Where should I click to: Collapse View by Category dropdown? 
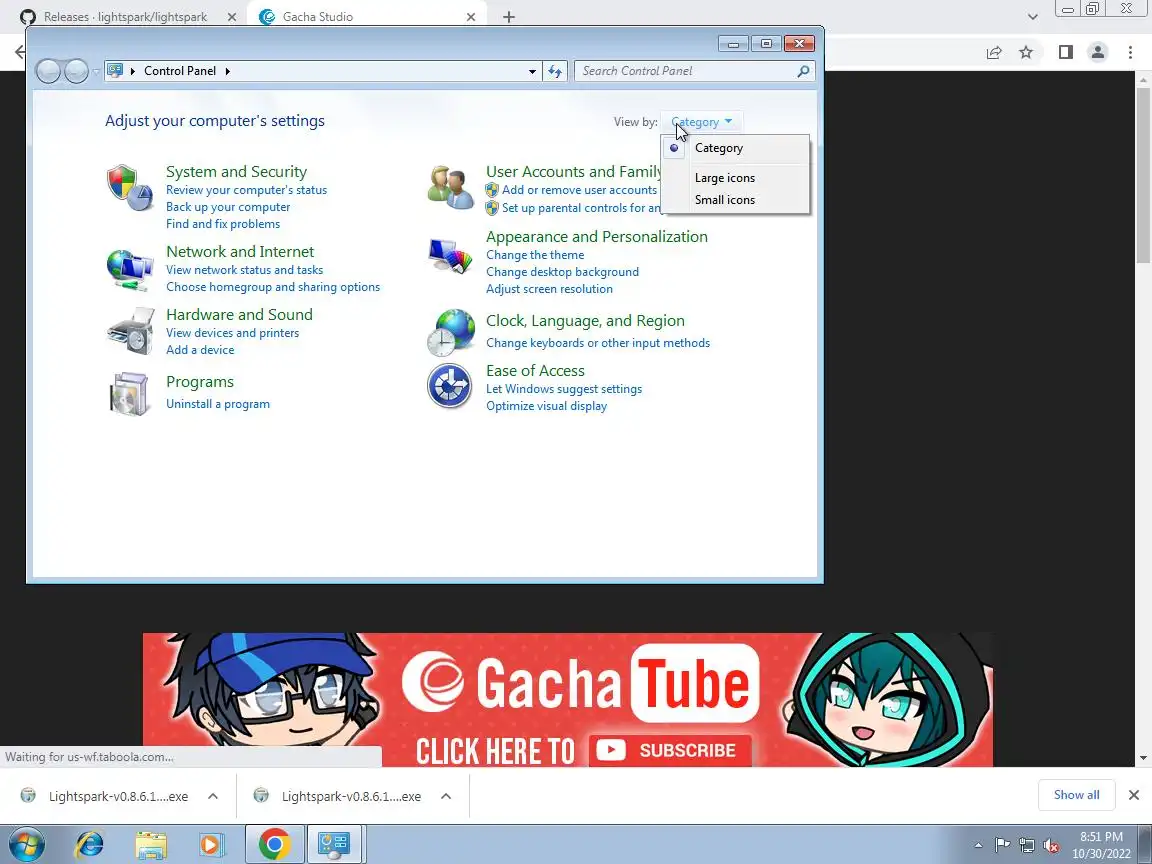click(702, 122)
